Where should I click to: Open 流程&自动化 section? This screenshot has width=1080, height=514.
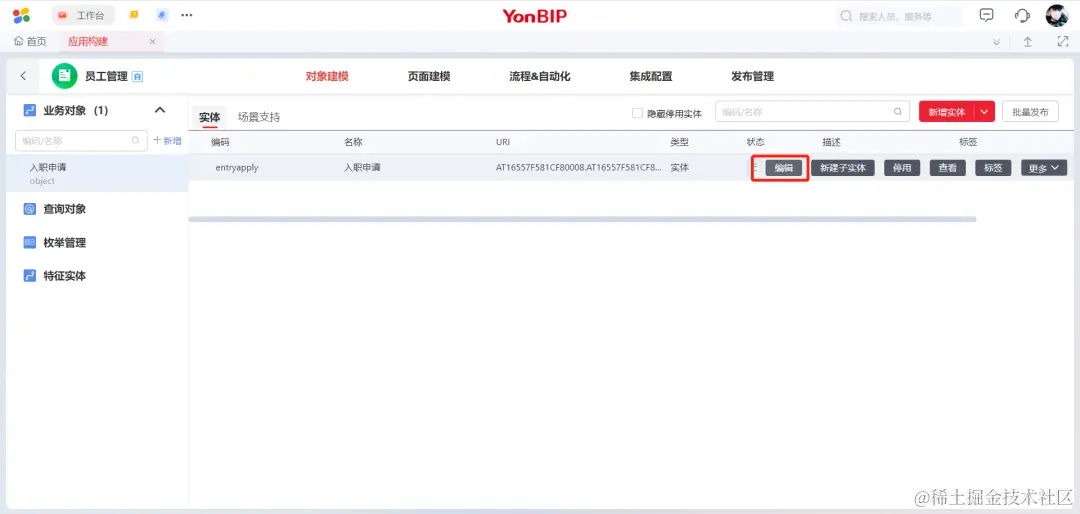click(540, 76)
